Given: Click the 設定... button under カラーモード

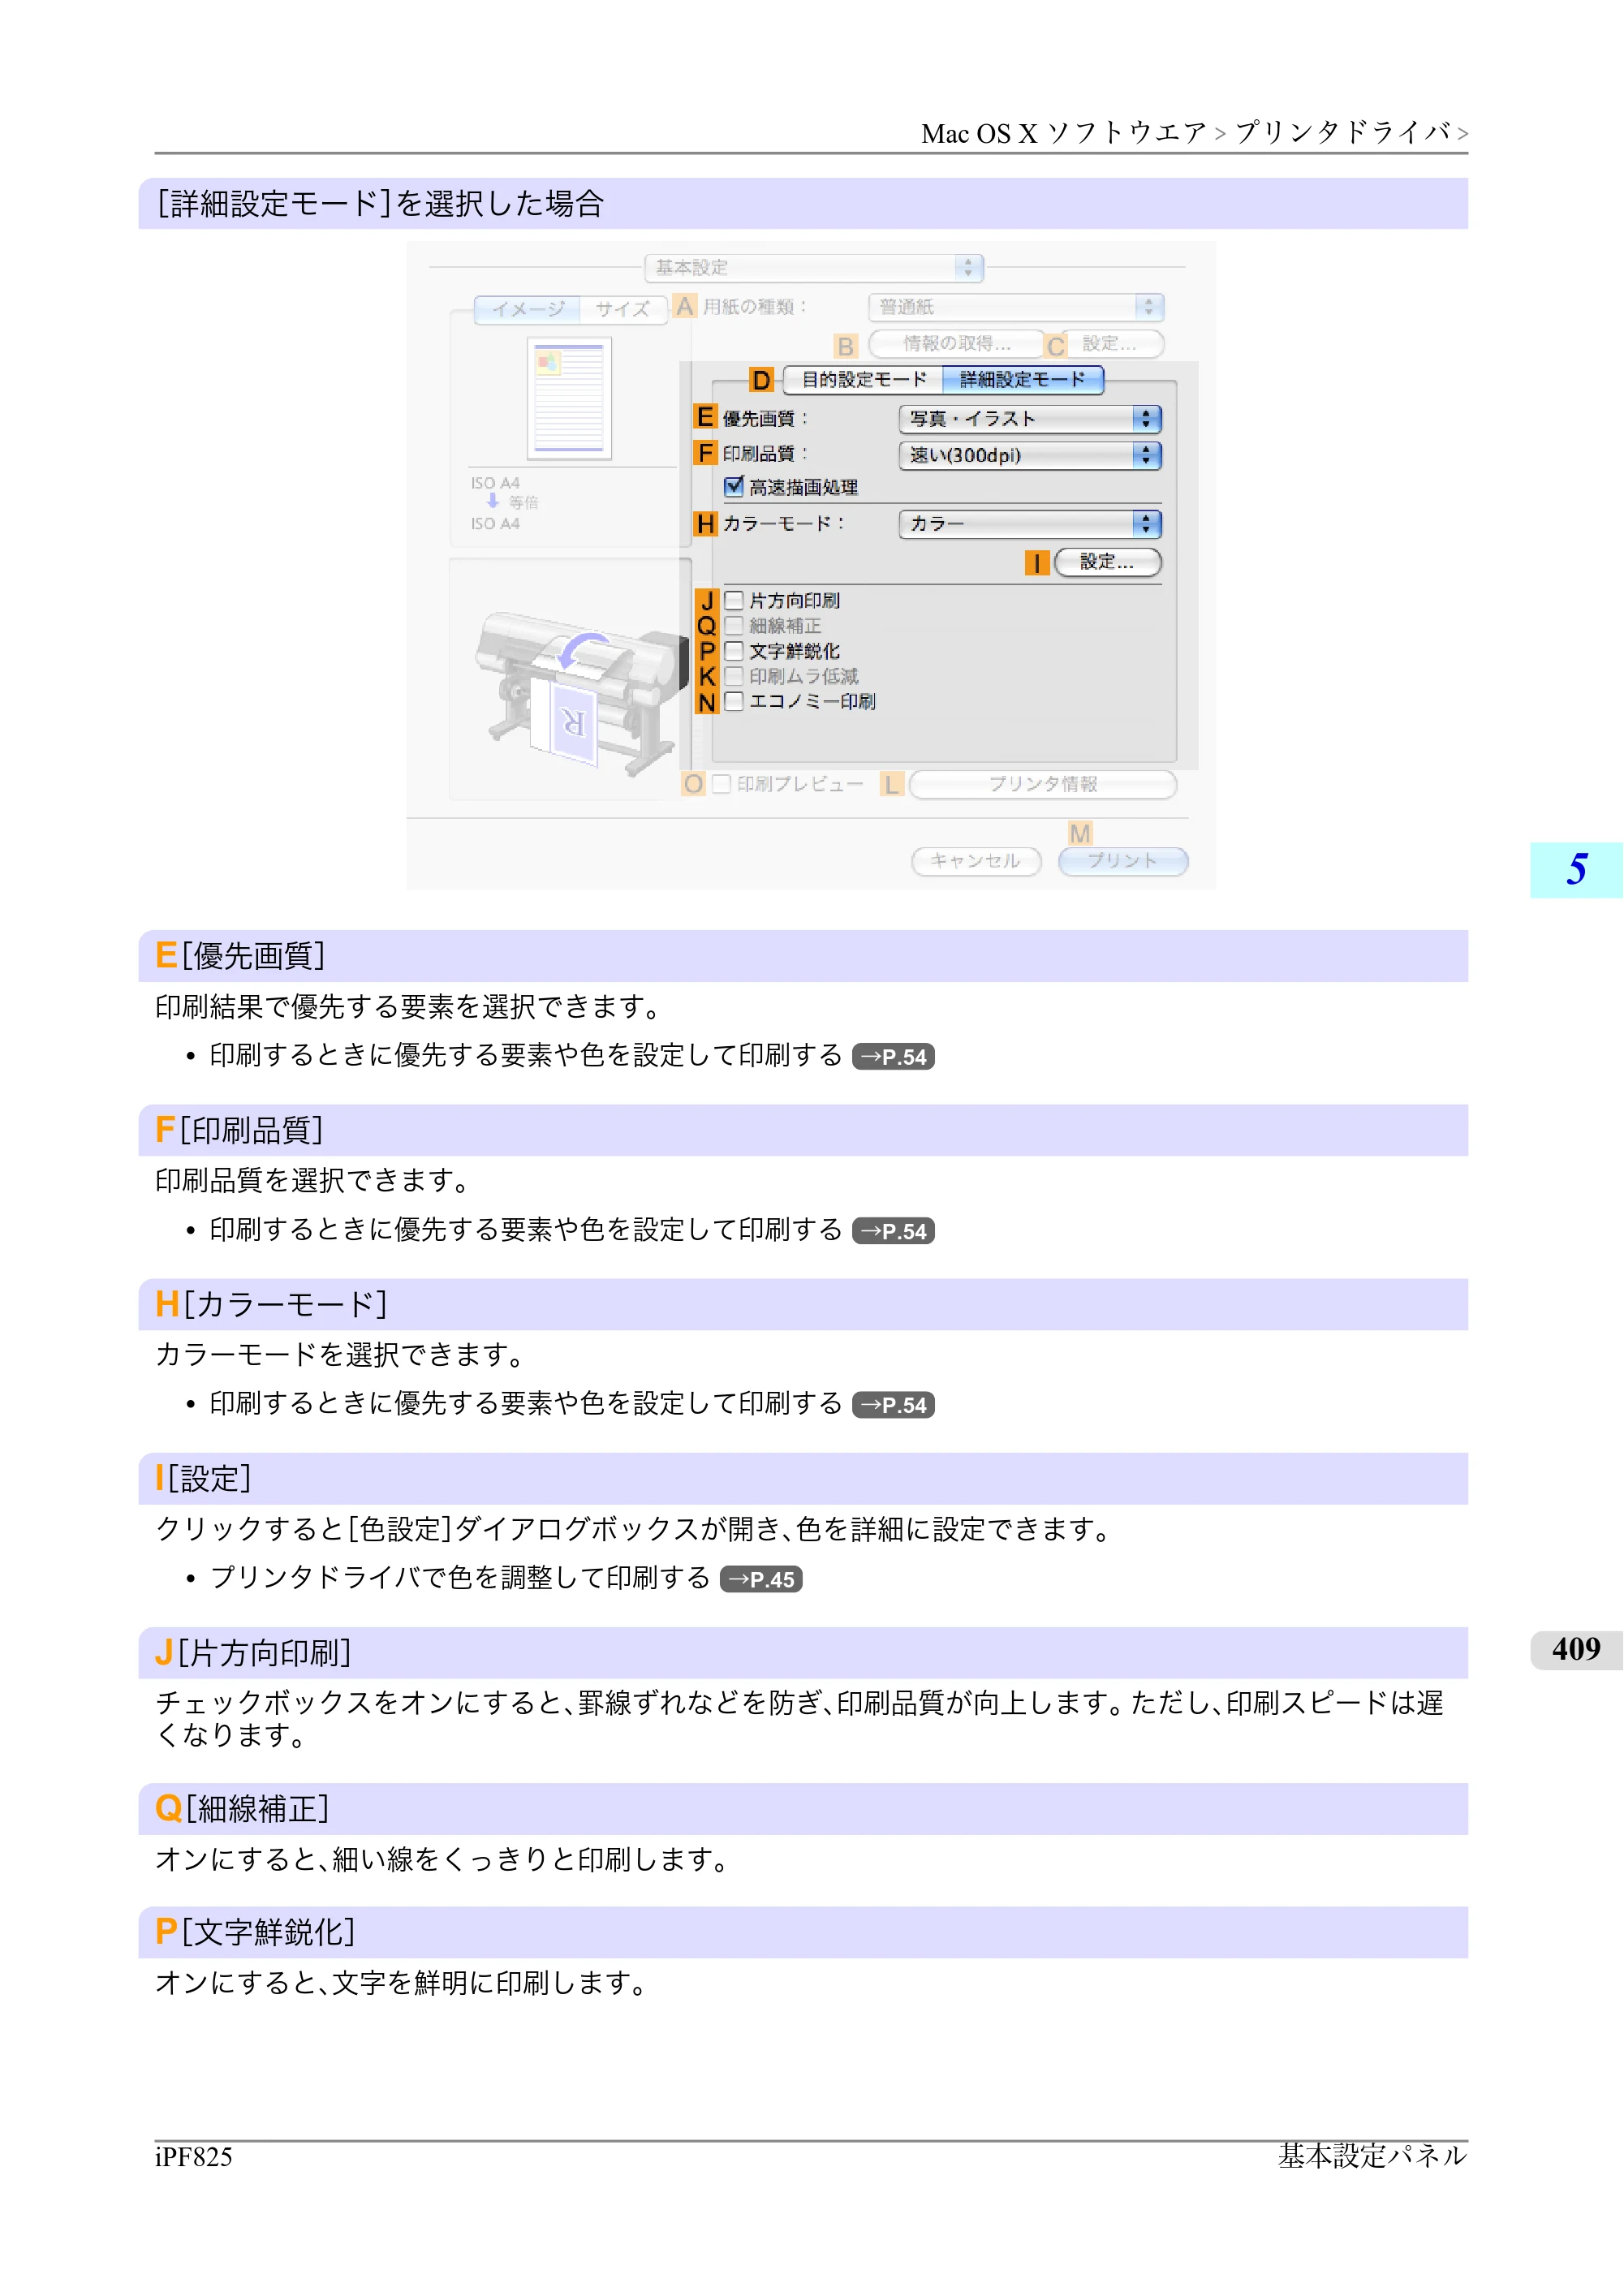Looking at the screenshot, I should pyautogui.click(x=1107, y=562).
